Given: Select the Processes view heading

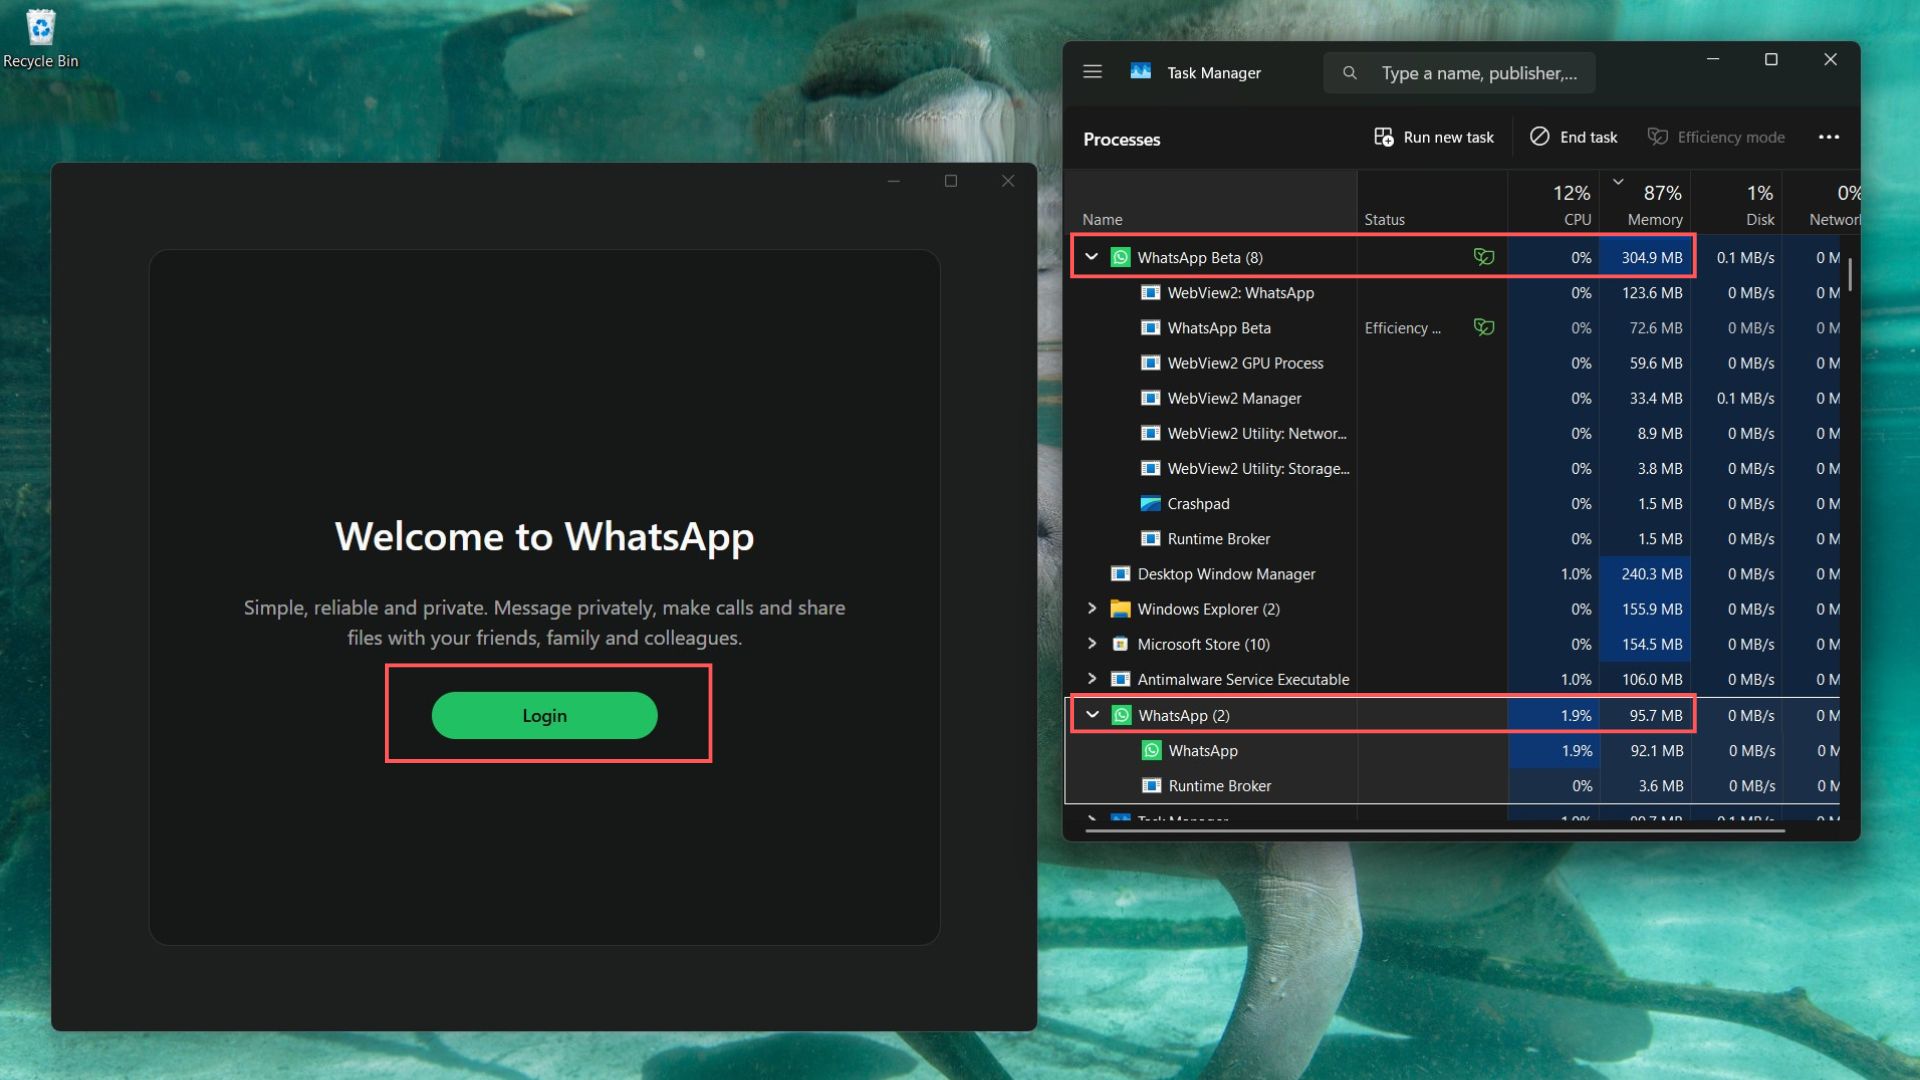Looking at the screenshot, I should pos(1121,139).
